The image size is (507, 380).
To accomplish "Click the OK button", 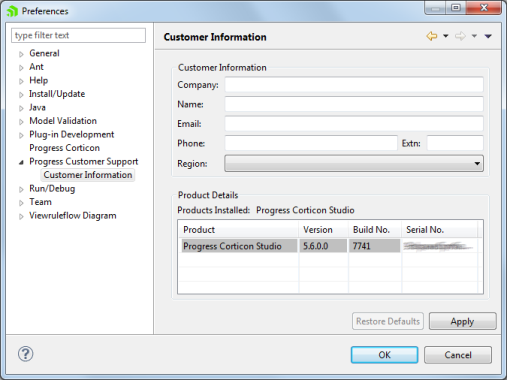I will pos(384,355).
